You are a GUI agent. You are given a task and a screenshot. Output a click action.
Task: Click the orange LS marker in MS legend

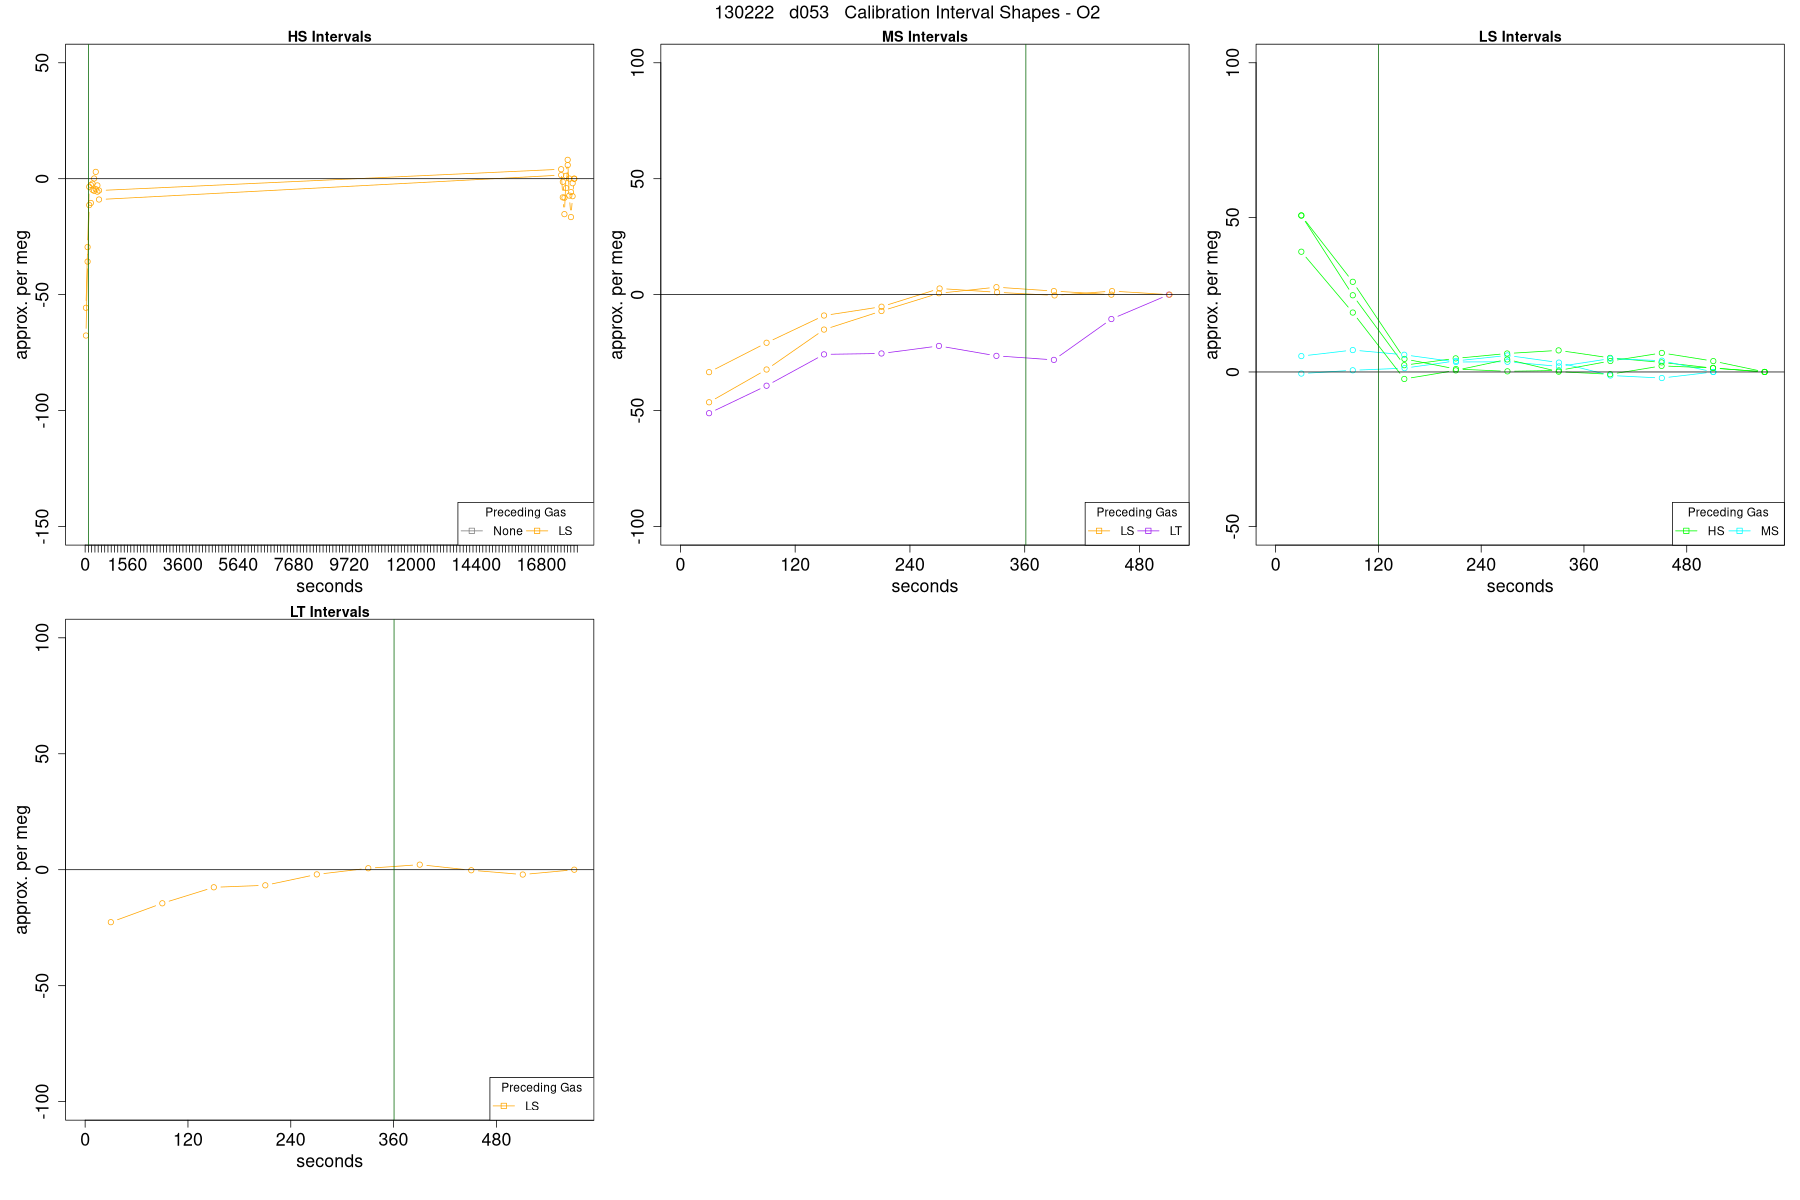coord(1099,531)
